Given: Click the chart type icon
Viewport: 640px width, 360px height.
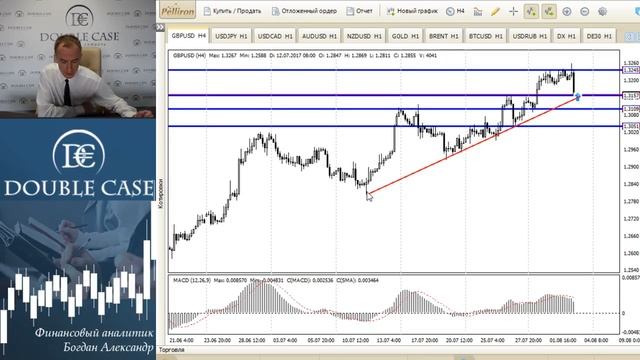Looking at the screenshot, I should click(x=478, y=11).
